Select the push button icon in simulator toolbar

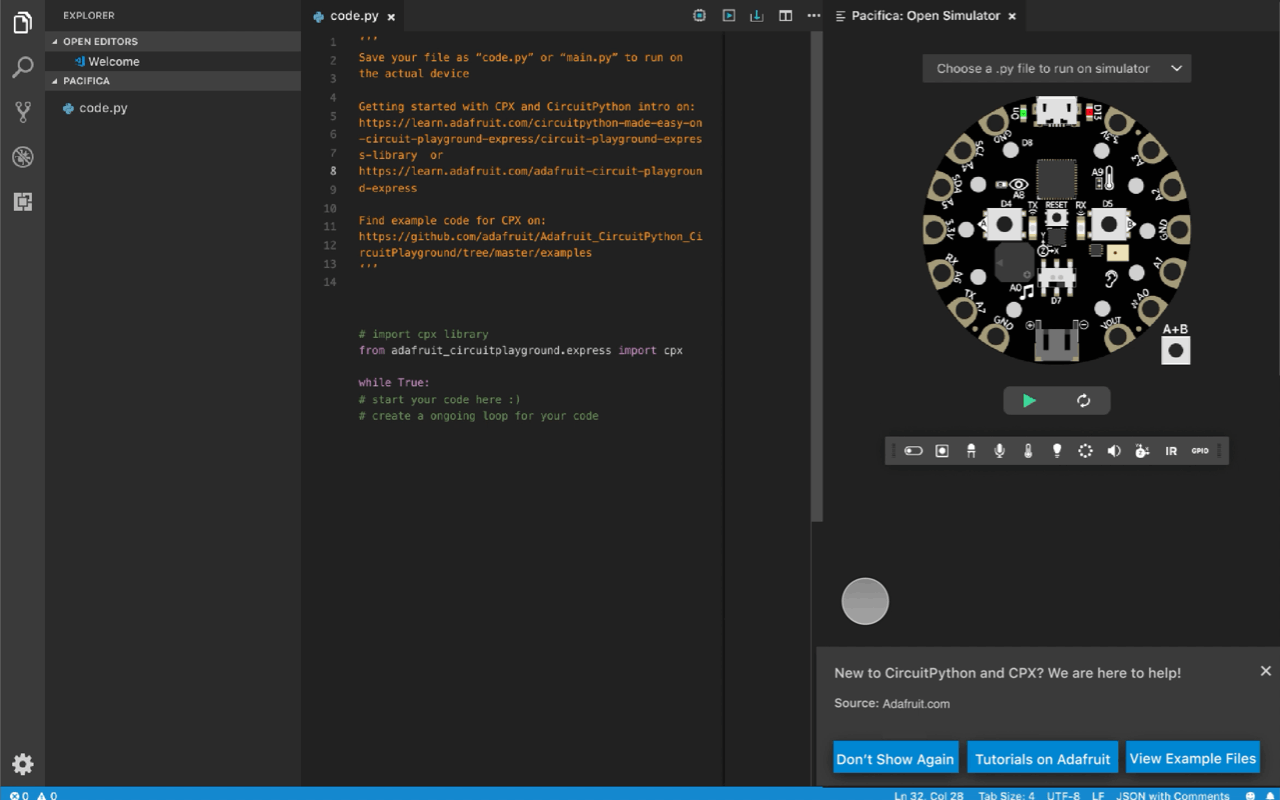tap(942, 451)
